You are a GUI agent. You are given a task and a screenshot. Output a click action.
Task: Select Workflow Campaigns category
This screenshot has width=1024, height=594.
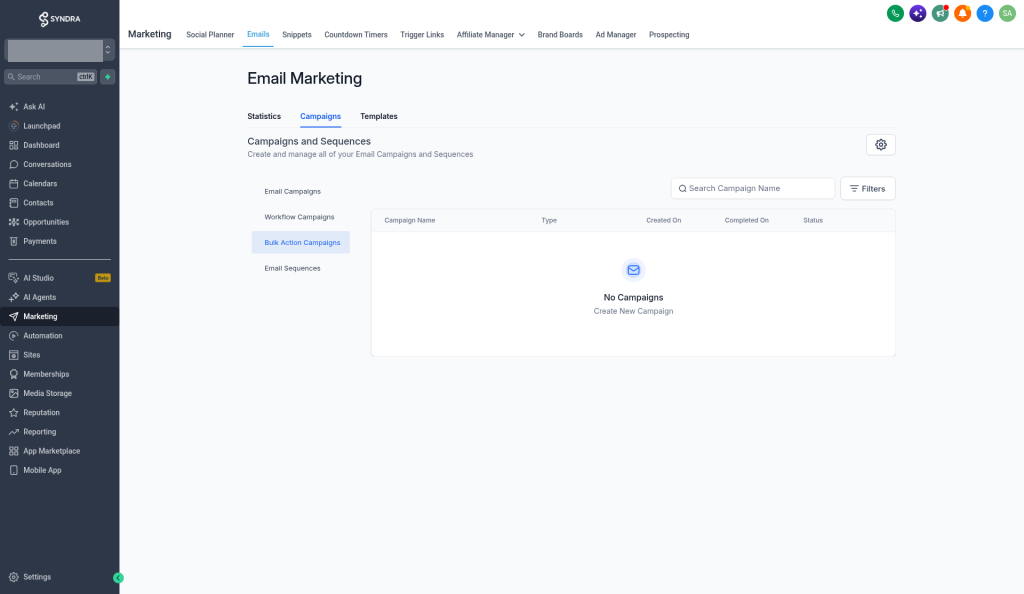click(x=301, y=217)
